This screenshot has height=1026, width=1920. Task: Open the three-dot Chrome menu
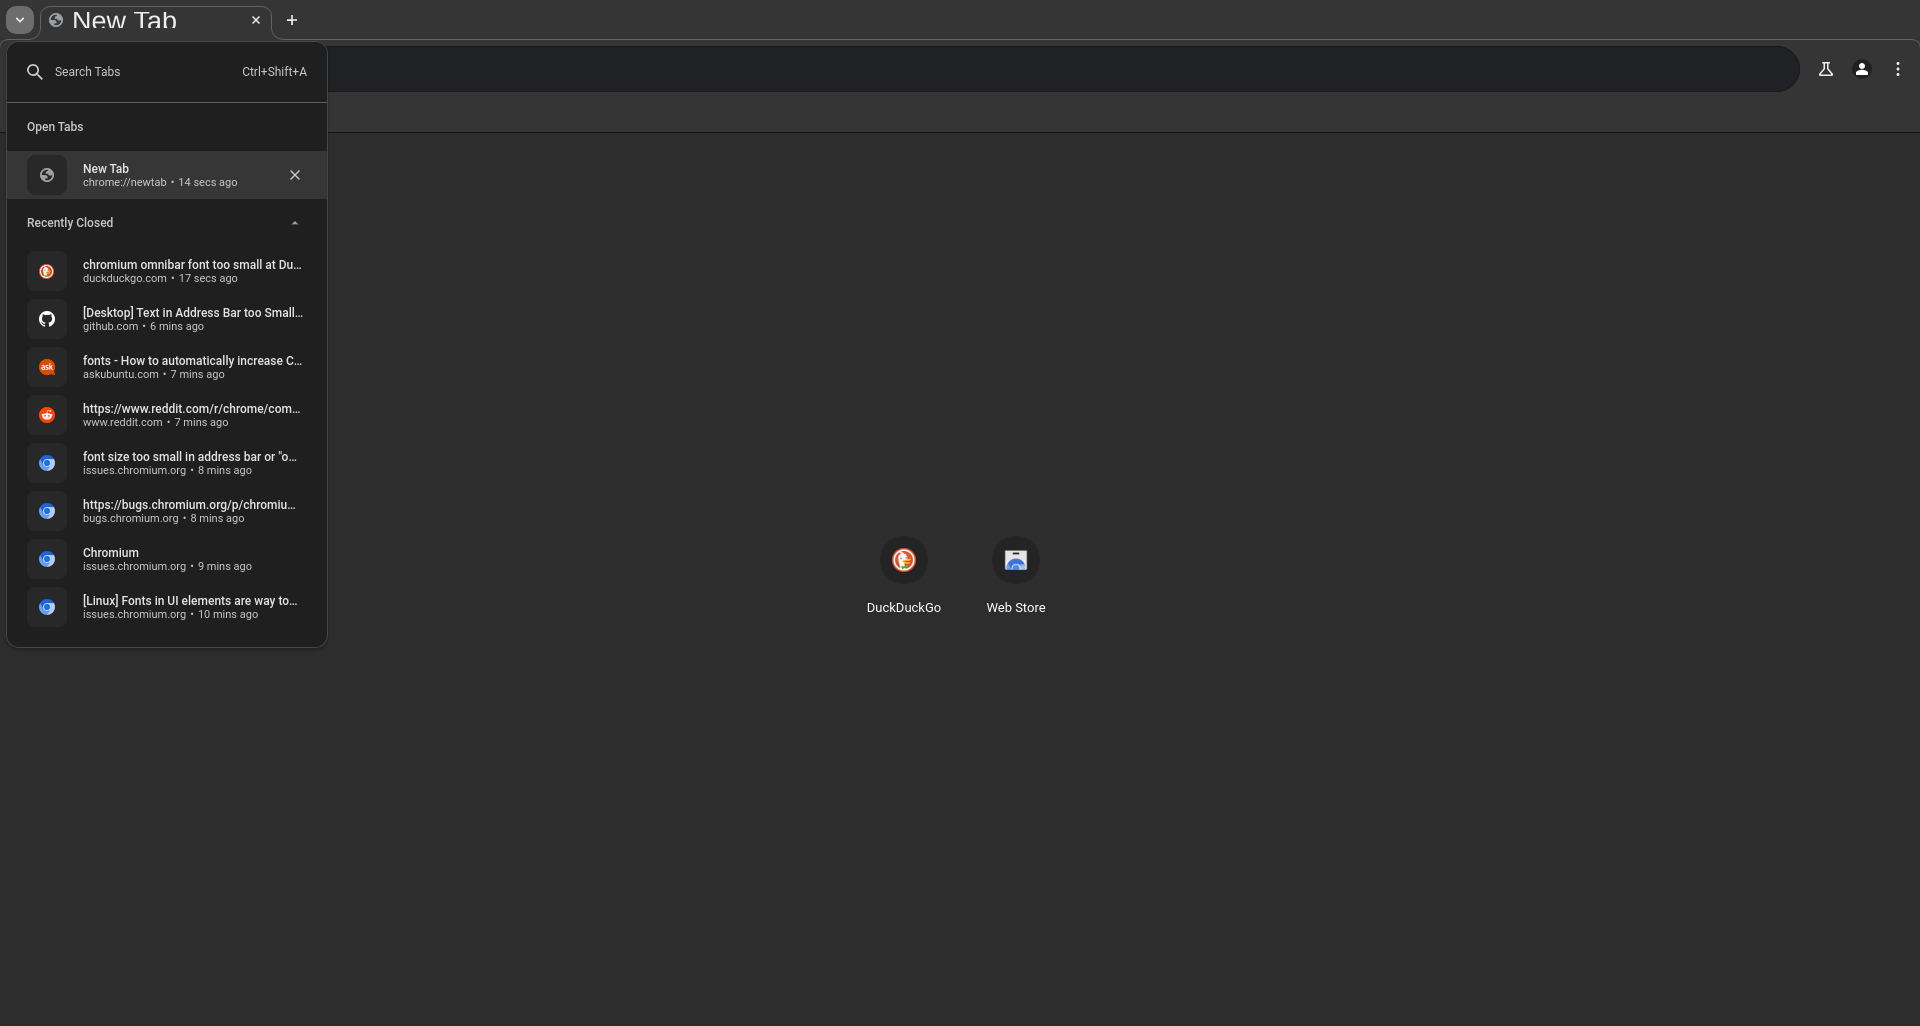click(x=1897, y=69)
